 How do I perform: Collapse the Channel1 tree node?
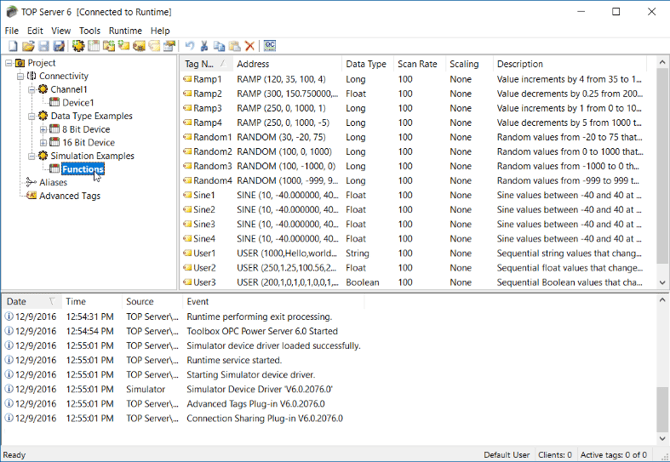(31, 89)
